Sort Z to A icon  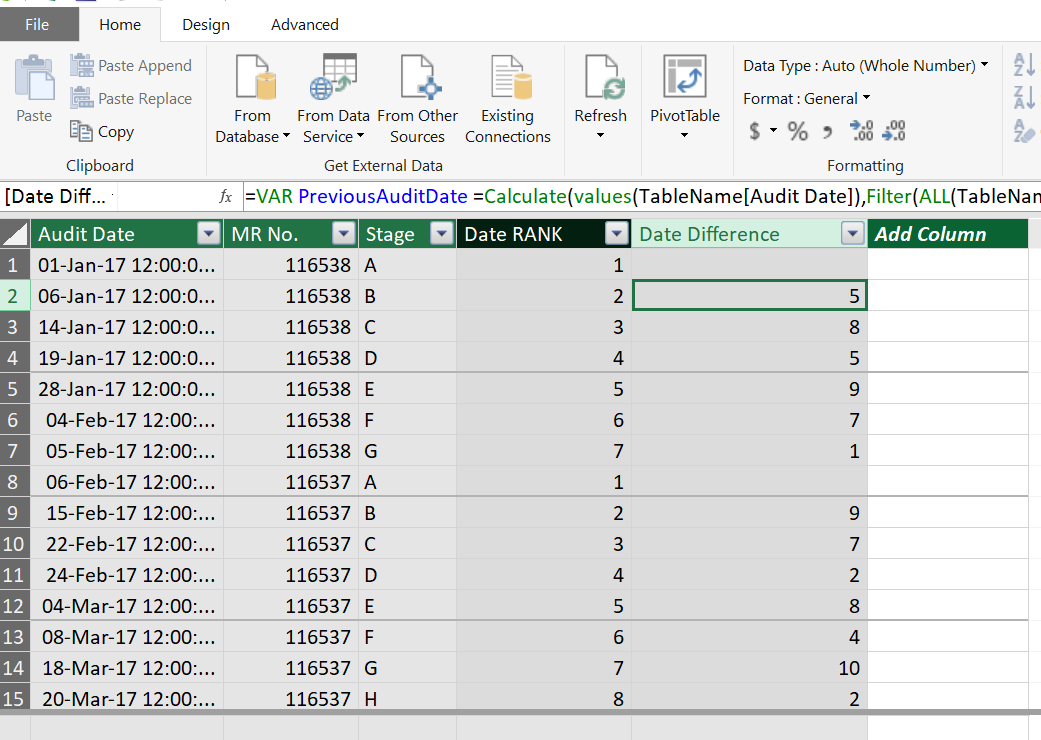click(x=1024, y=98)
